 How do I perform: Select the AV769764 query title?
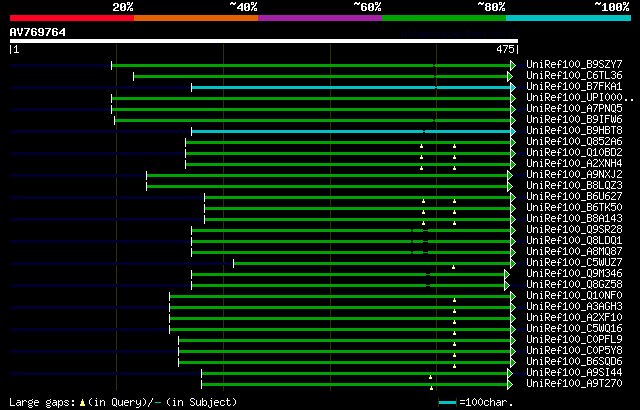point(38,32)
